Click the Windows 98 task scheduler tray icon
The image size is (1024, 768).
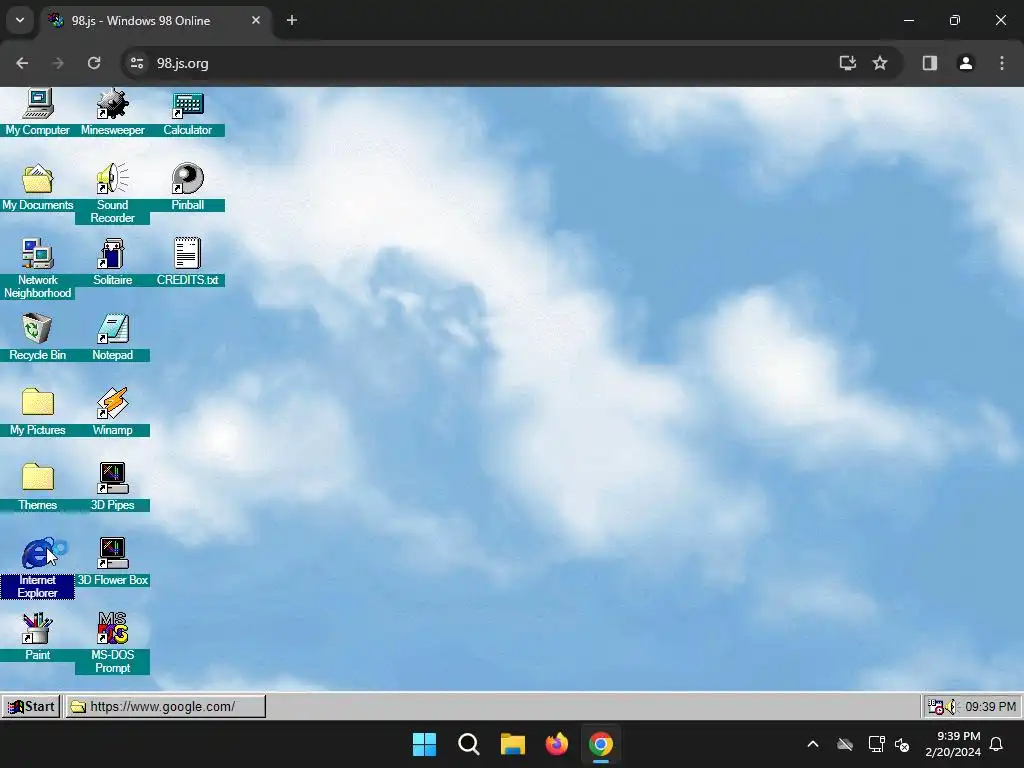click(936, 707)
